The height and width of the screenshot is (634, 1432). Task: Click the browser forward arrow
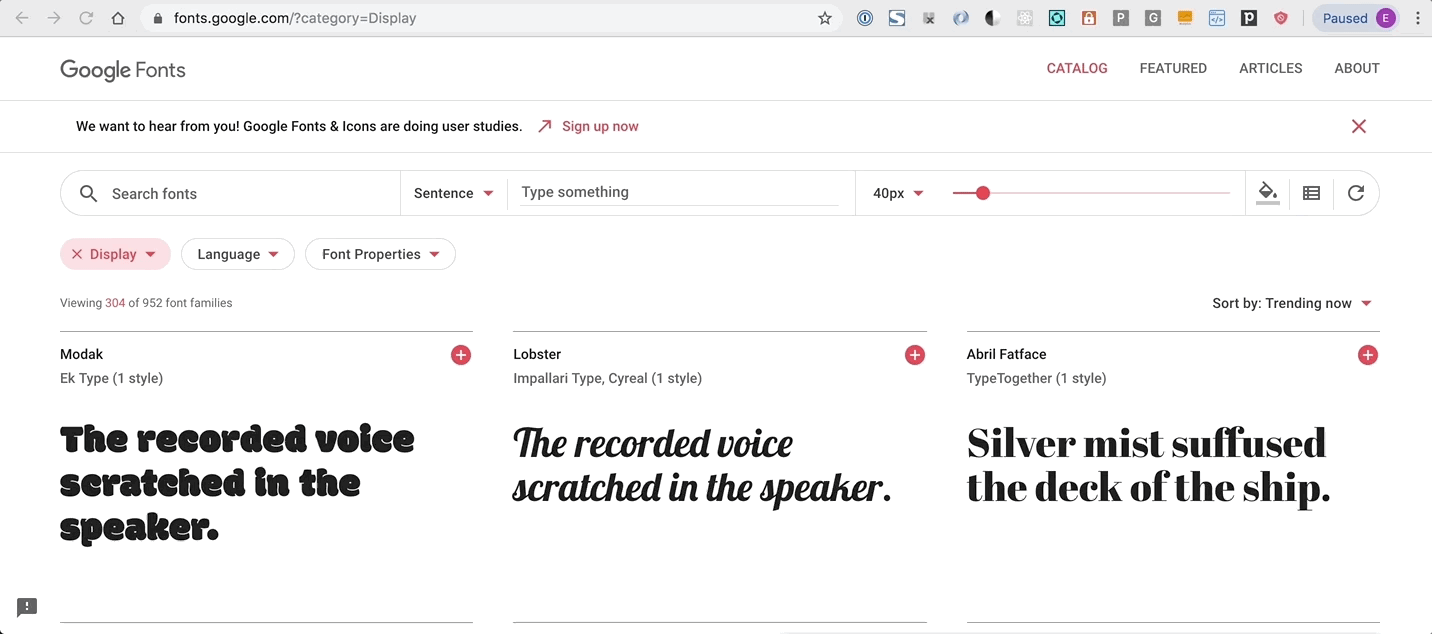[x=54, y=18]
